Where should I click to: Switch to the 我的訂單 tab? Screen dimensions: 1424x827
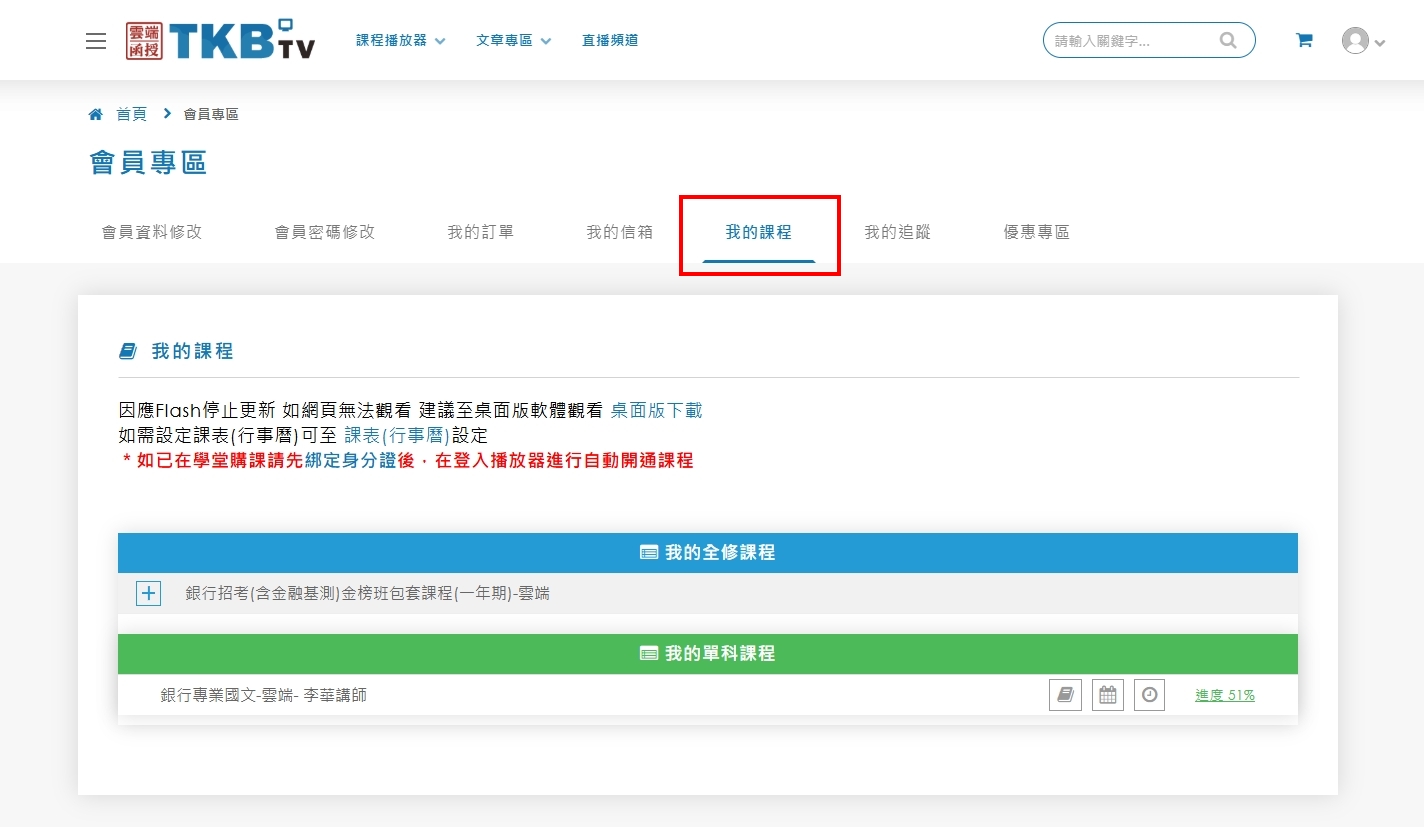(480, 232)
